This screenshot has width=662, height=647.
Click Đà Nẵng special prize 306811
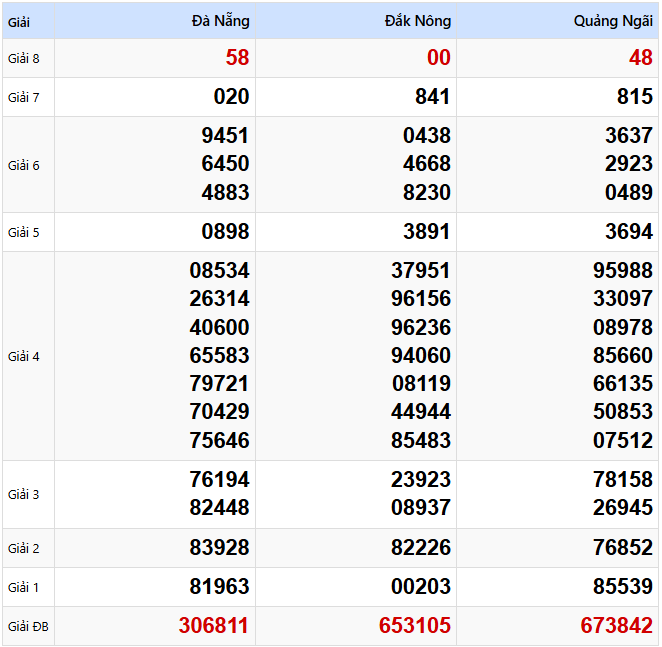tap(214, 626)
